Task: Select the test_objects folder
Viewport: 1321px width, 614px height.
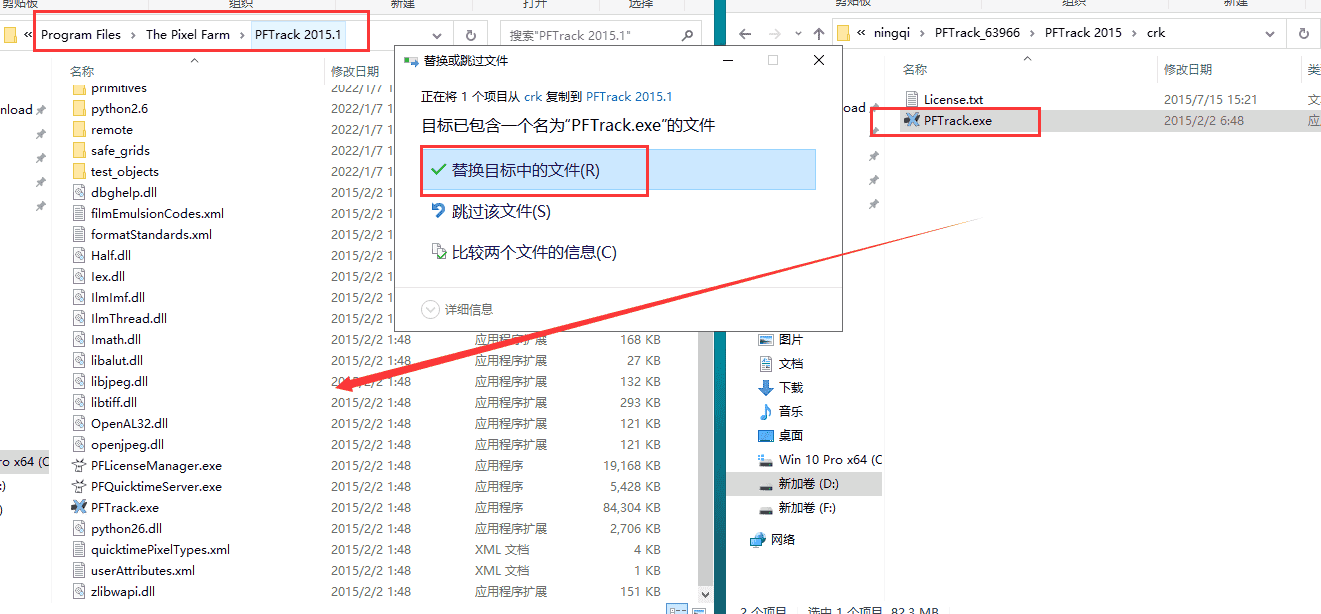Action: coord(125,171)
